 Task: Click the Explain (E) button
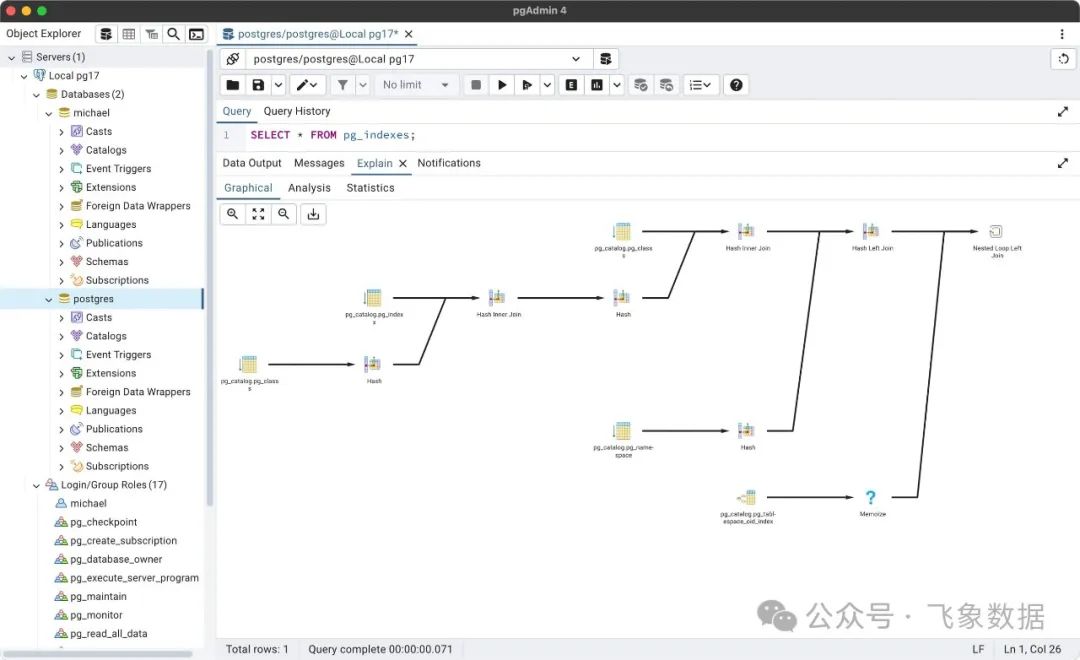coord(572,85)
